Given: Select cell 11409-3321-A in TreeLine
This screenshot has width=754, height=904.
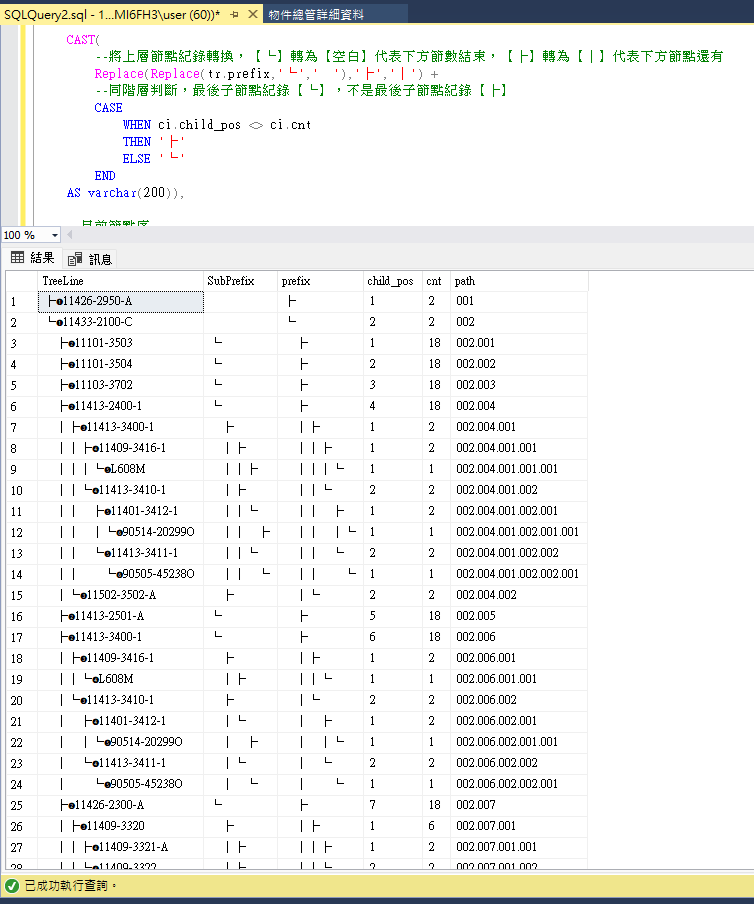Looking at the screenshot, I should click(x=120, y=847).
